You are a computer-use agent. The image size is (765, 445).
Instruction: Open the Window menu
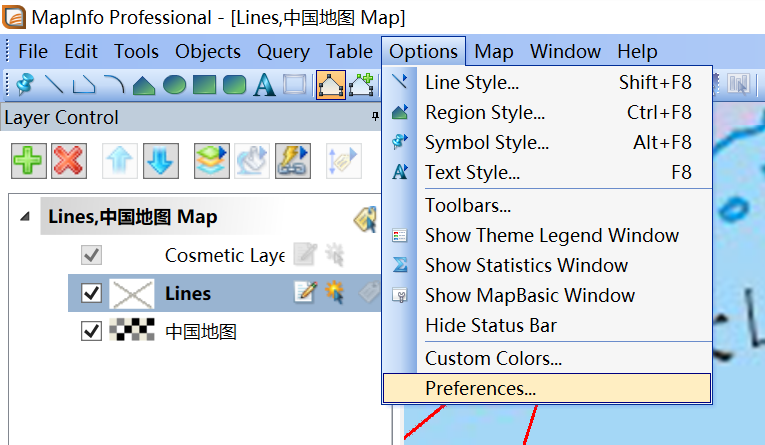[x=565, y=51]
